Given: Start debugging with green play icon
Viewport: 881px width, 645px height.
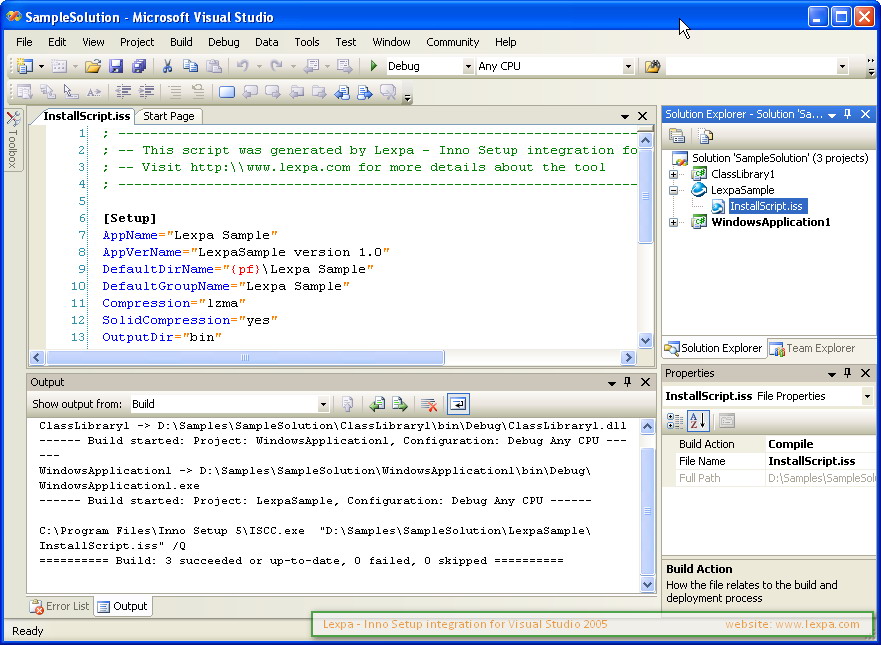Looking at the screenshot, I should [x=374, y=66].
